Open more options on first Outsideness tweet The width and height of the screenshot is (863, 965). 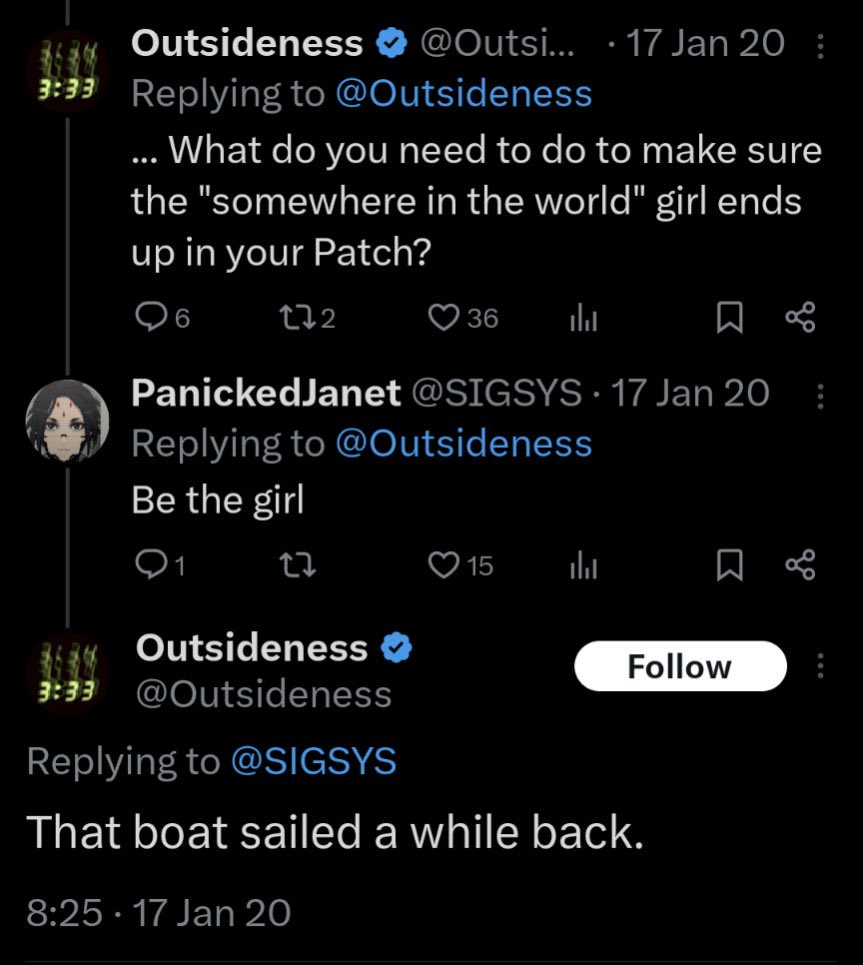[x=820, y=47]
